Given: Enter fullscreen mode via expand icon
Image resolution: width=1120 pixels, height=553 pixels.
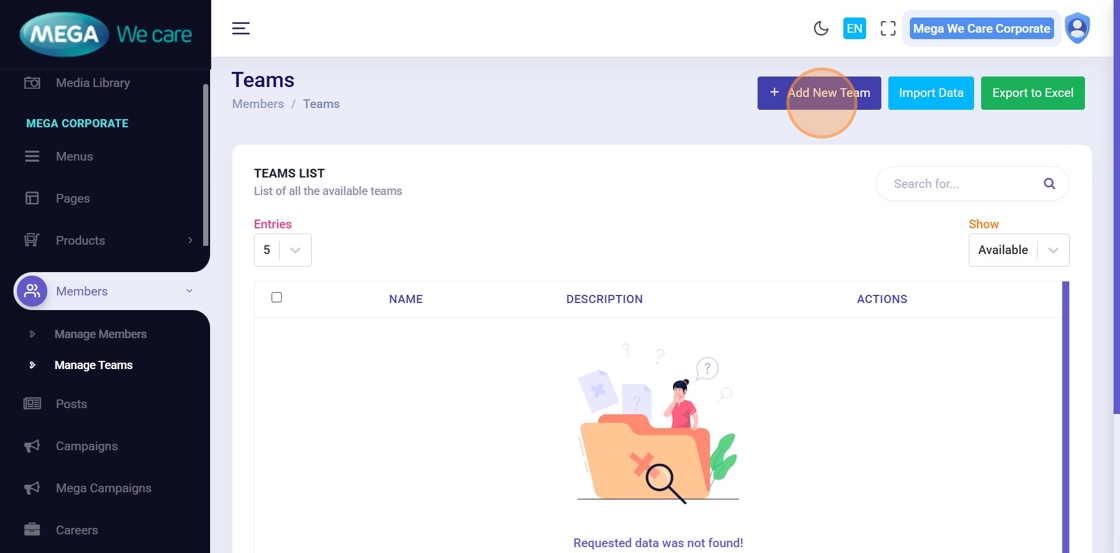Looking at the screenshot, I should point(888,28).
